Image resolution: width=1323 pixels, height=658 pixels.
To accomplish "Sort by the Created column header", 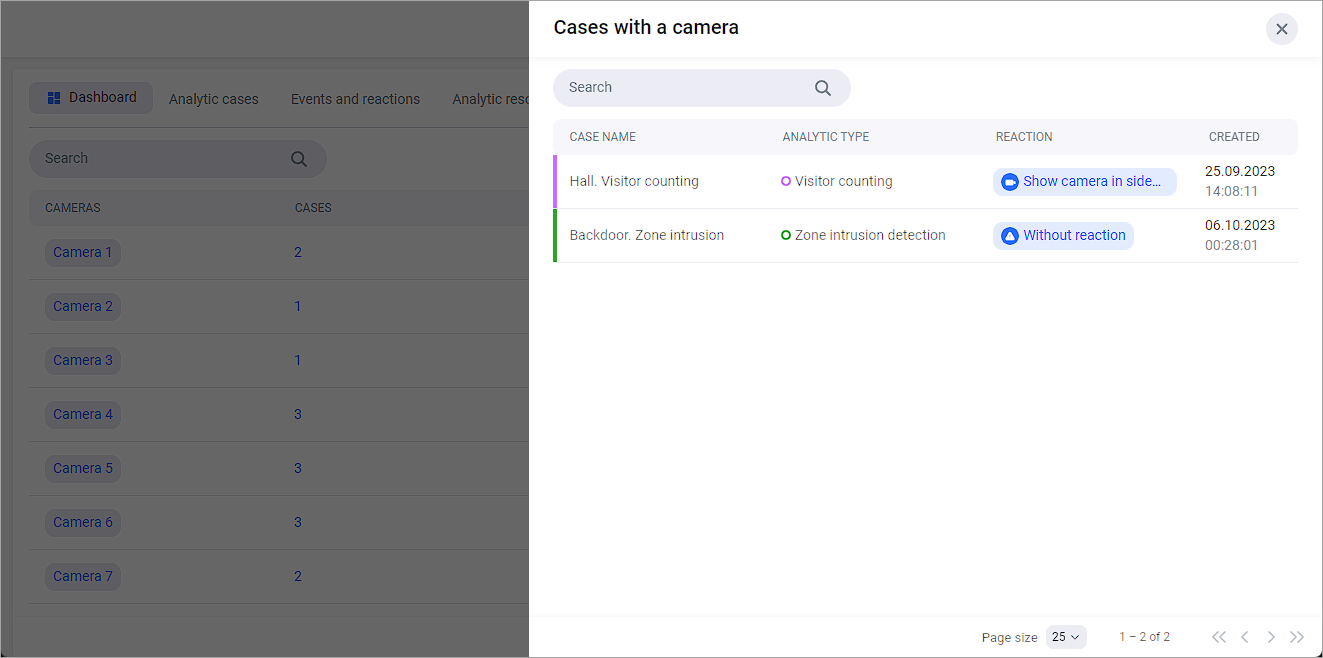I will click(x=1233, y=137).
